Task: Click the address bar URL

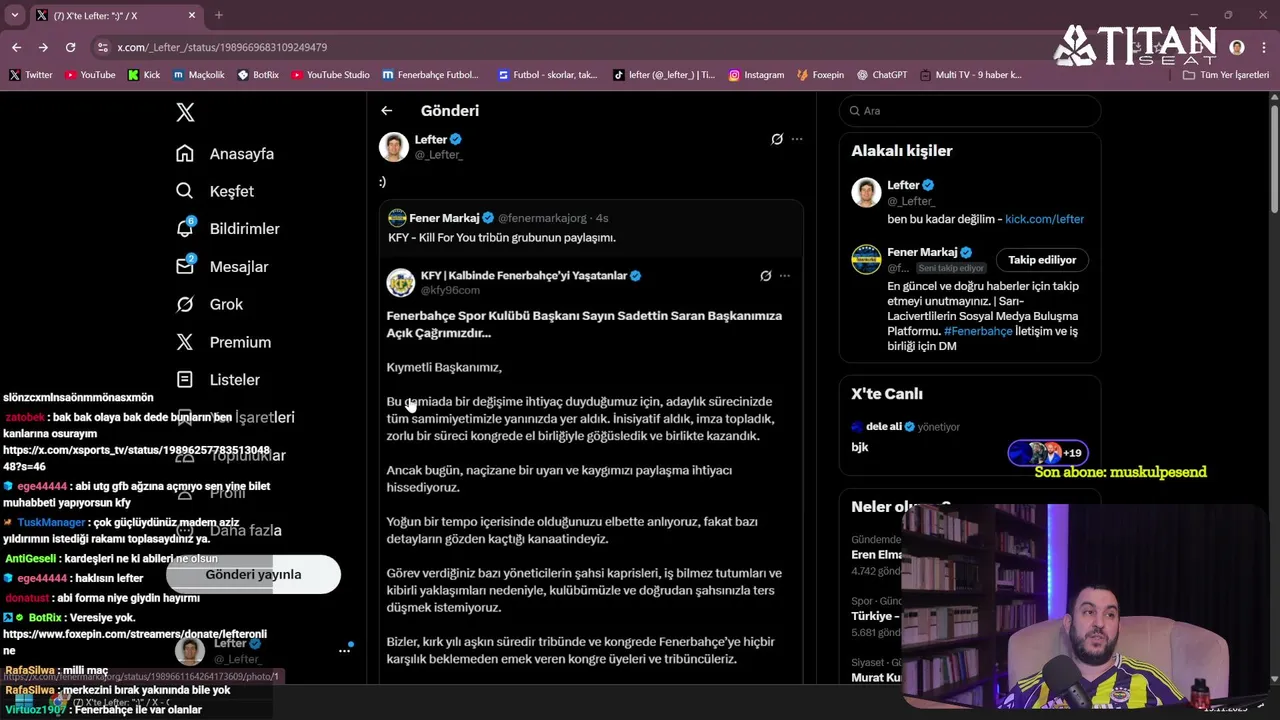Action: [222, 47]
